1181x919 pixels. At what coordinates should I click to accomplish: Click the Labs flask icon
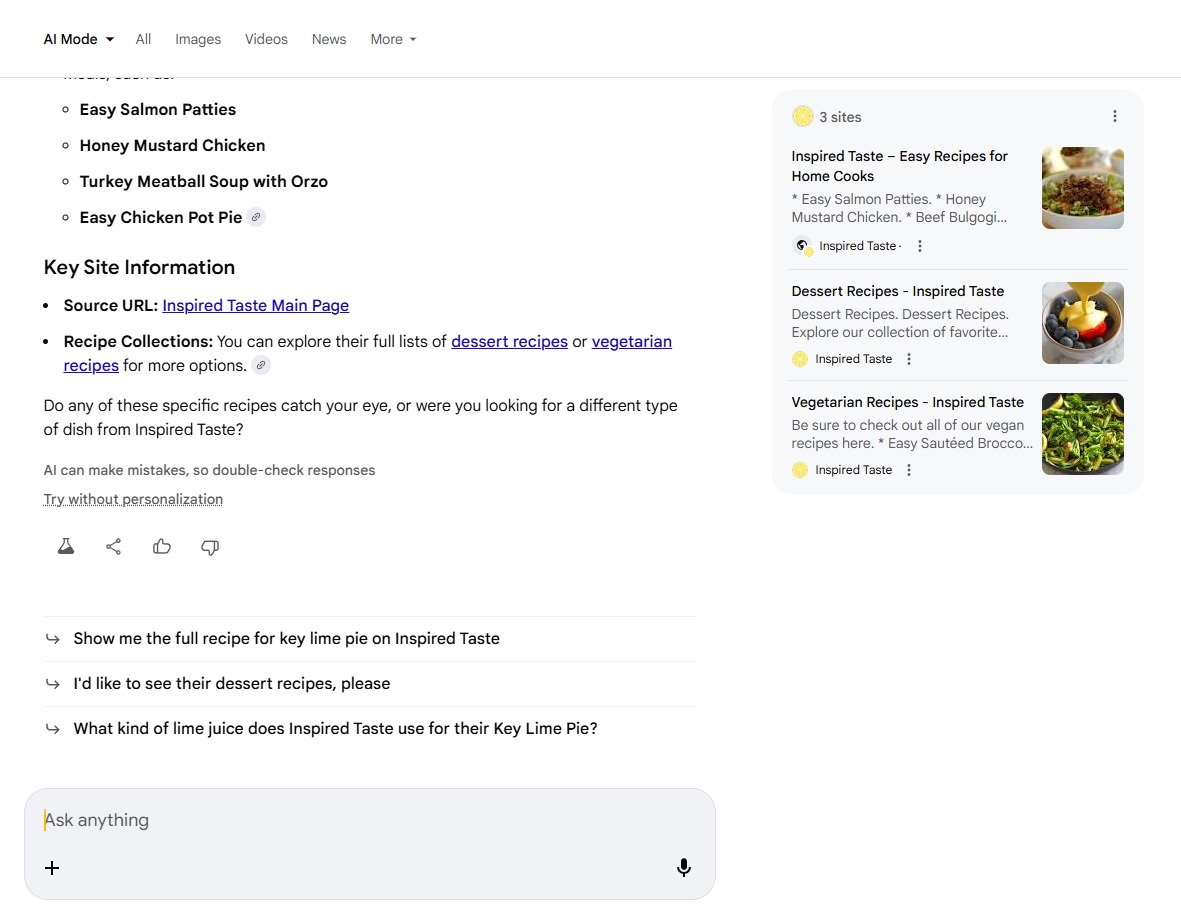pos(66,547)
